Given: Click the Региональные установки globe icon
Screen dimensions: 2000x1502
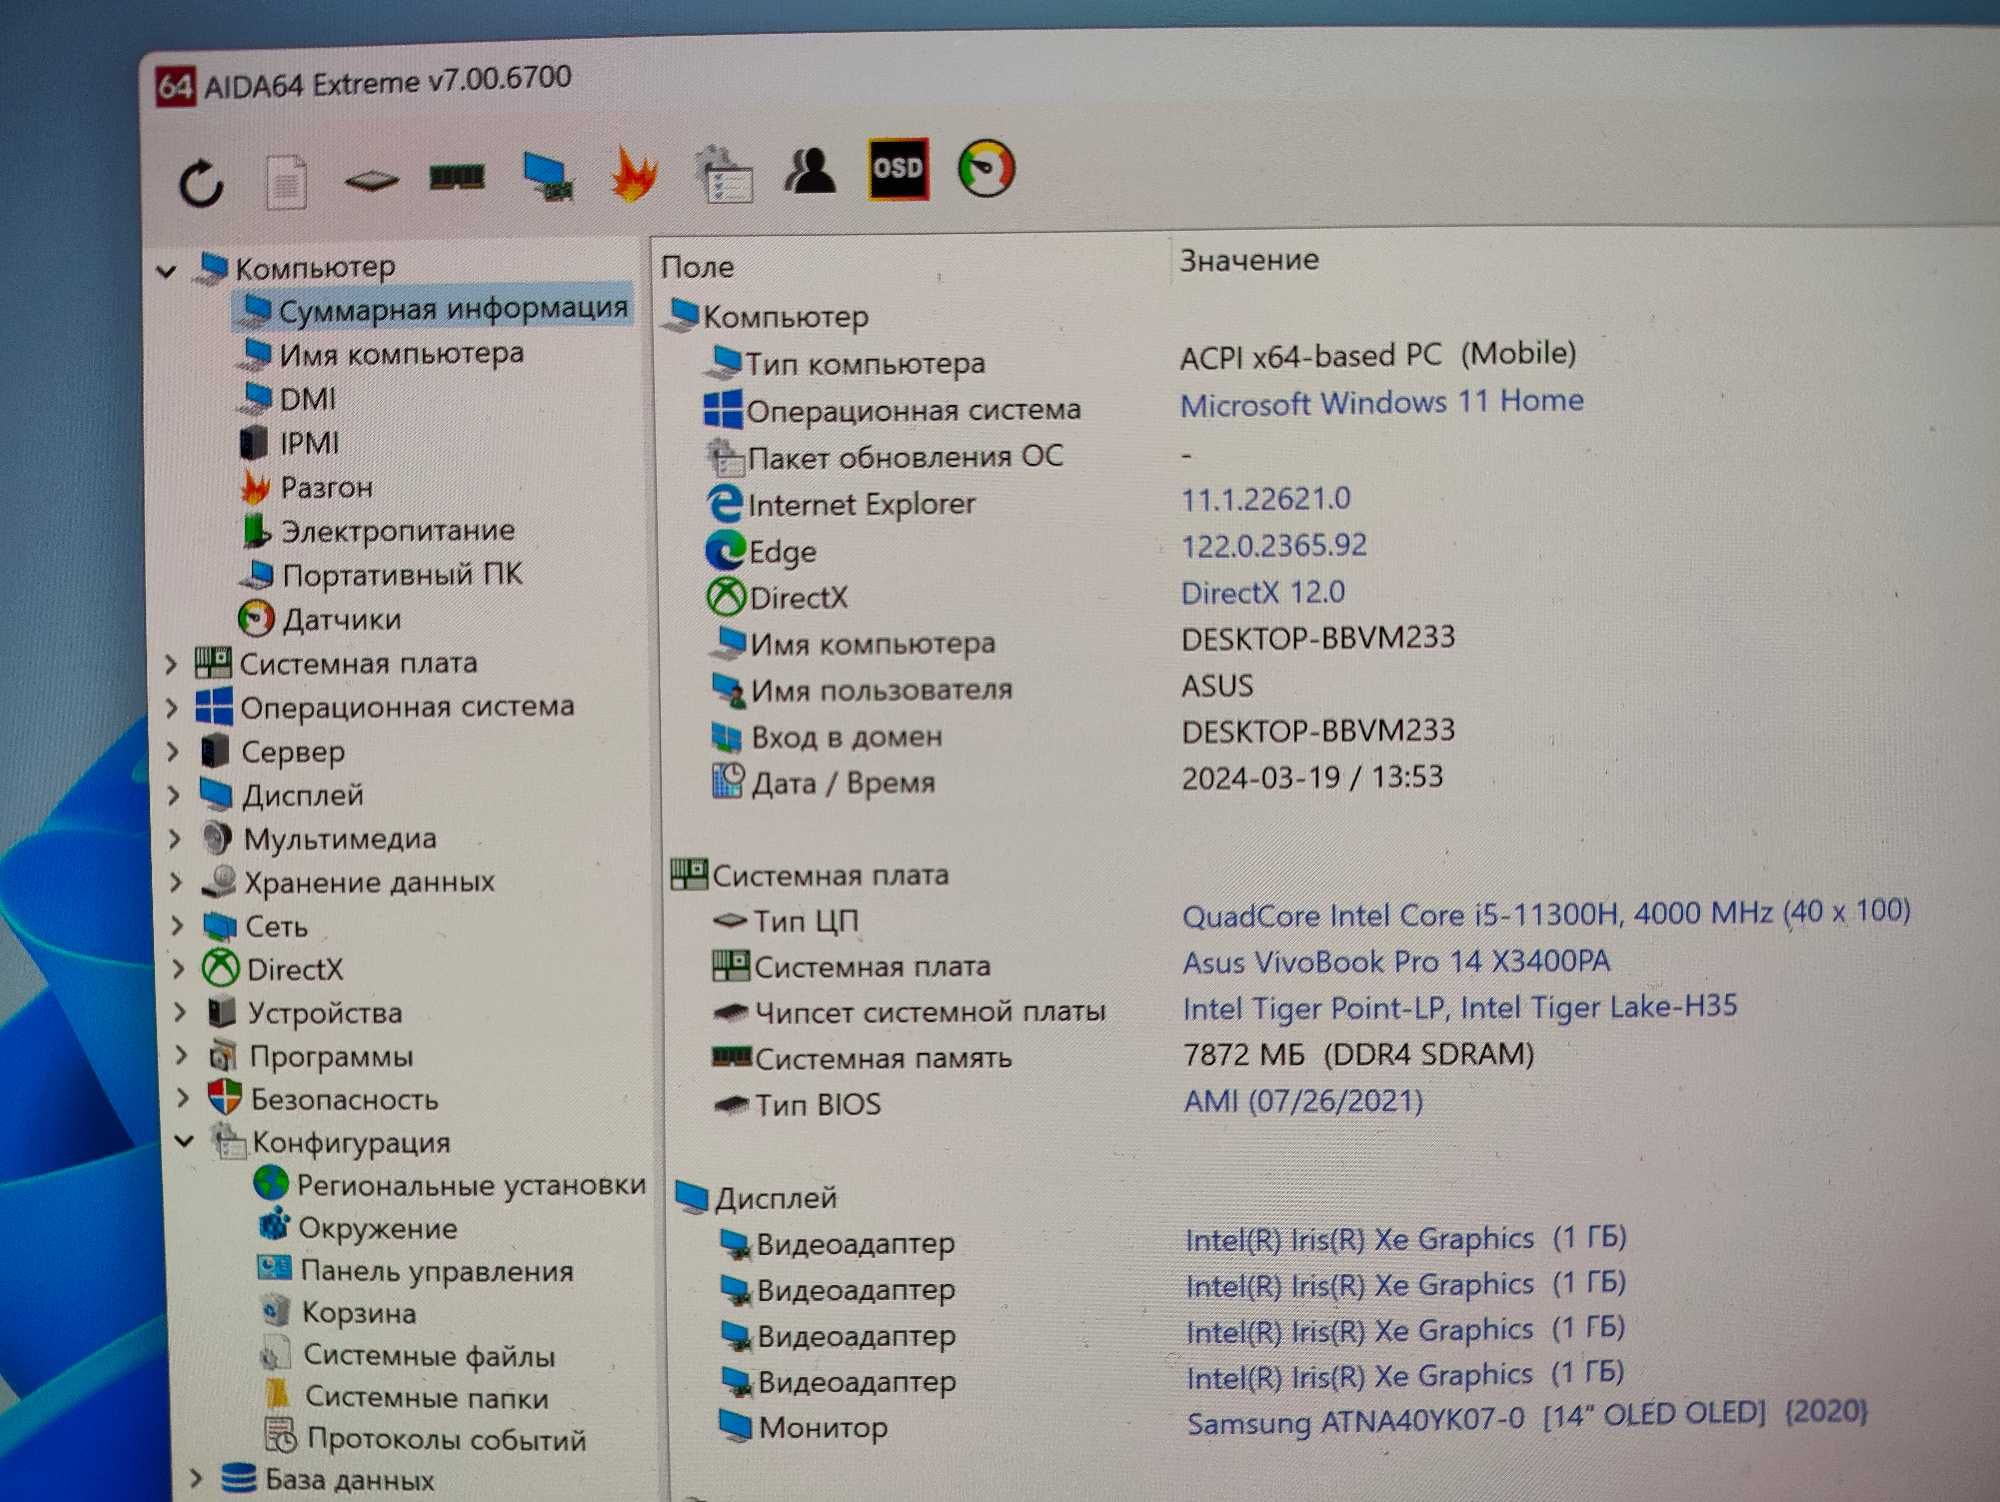Looking at the screenshot, I should (x=271, y=1183).
